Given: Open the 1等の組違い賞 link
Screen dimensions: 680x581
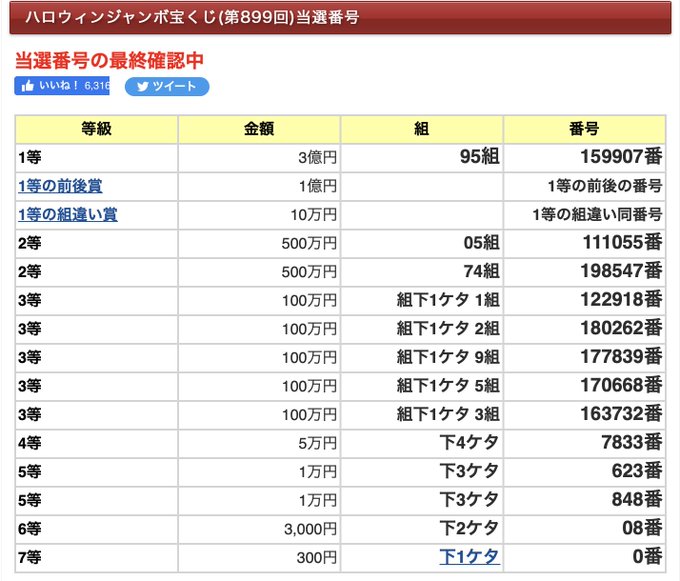Looking at the screenshot, I should (x=68, y=215).
